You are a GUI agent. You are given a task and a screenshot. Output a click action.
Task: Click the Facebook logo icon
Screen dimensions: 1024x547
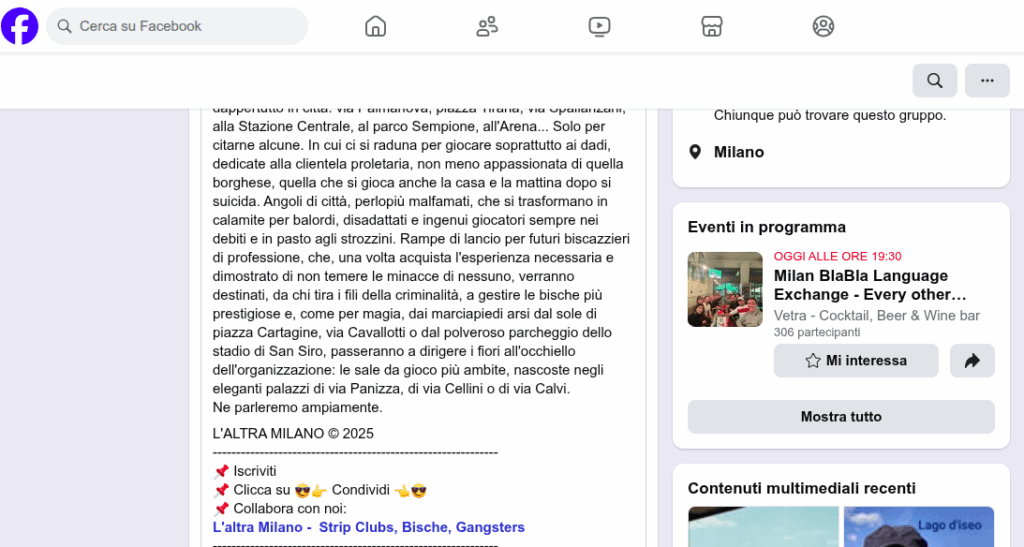click(20, 26)
